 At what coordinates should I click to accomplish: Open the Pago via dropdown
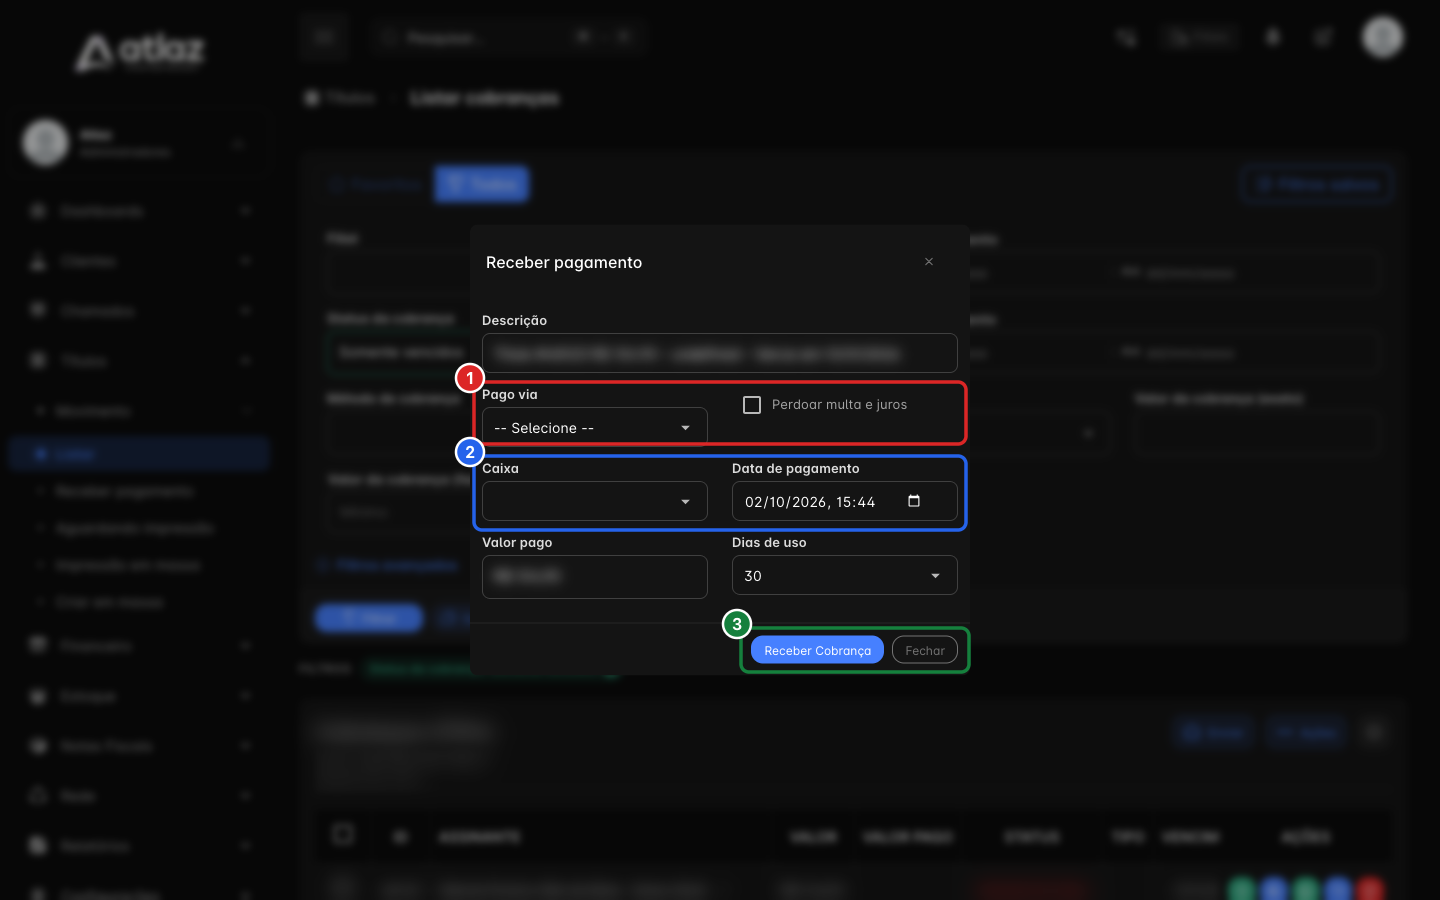(595, 427)
